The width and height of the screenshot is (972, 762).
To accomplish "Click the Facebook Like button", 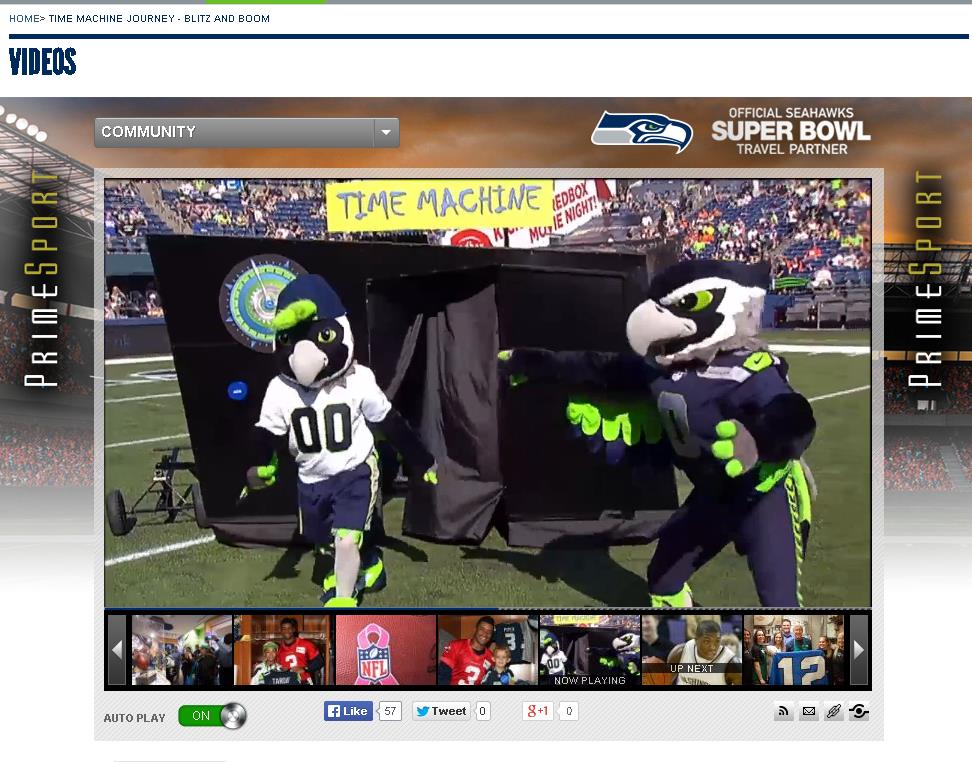I will (x=348, y=711).
